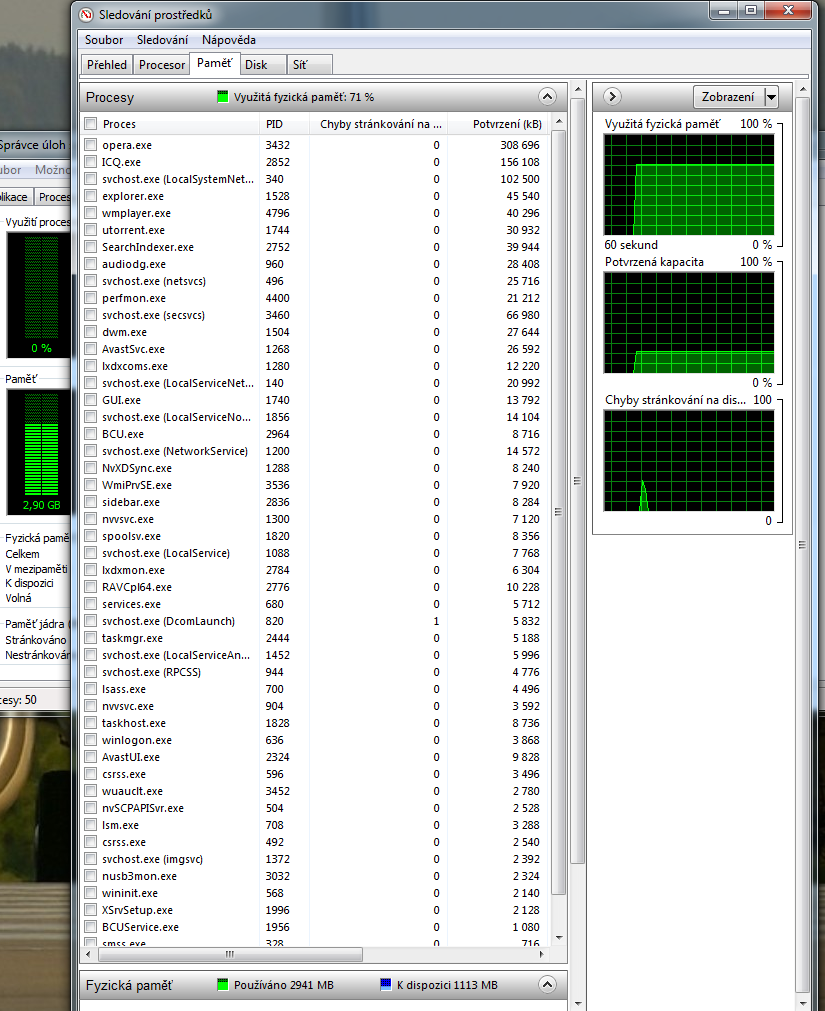825x1011 pixels.
Task: Click the process list vertical scrollbar
Action: click(x=558, y=500)
